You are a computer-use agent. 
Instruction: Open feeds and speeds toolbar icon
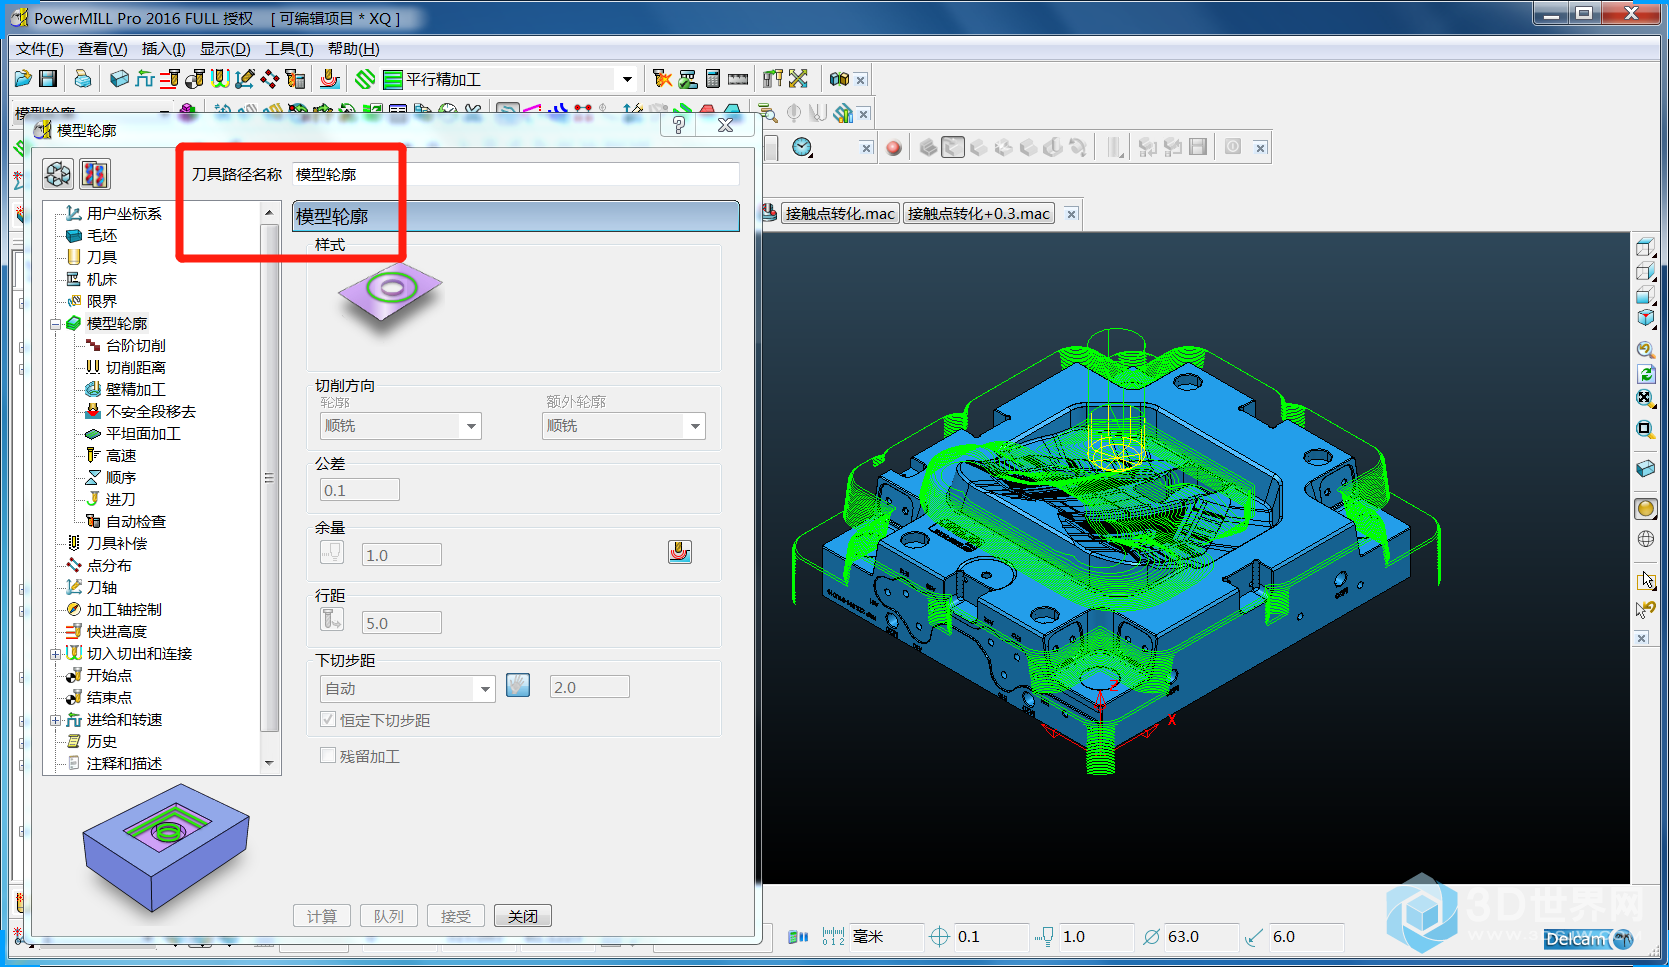click(x=144, y=79)
